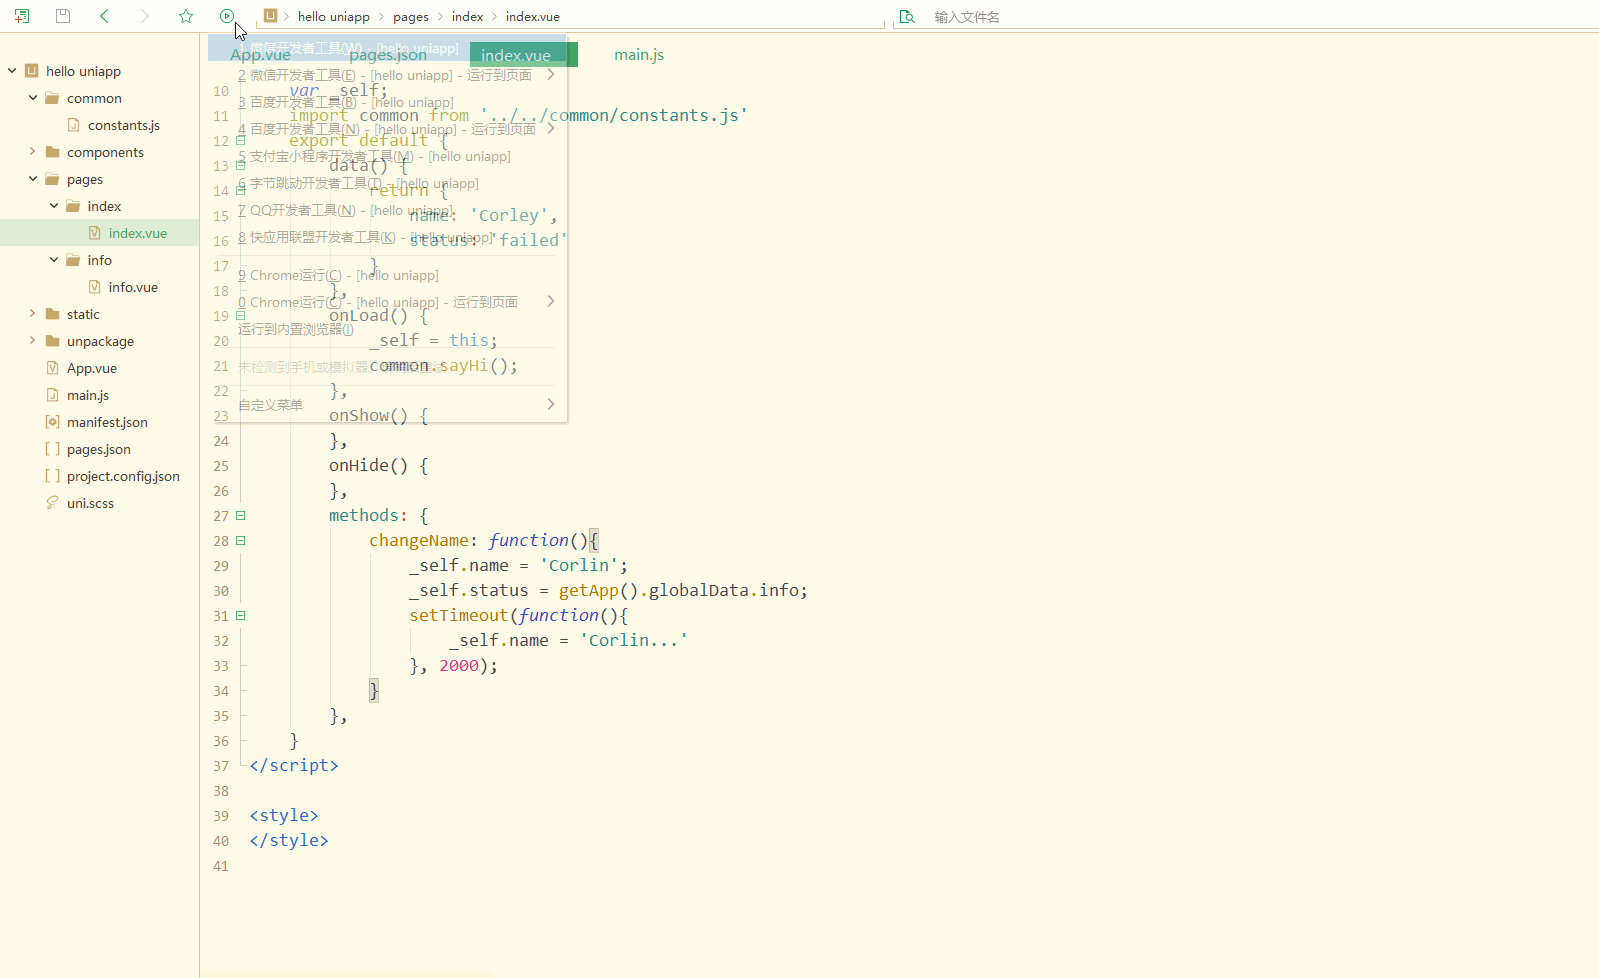Click the star bookmark icon

point(186,16)
